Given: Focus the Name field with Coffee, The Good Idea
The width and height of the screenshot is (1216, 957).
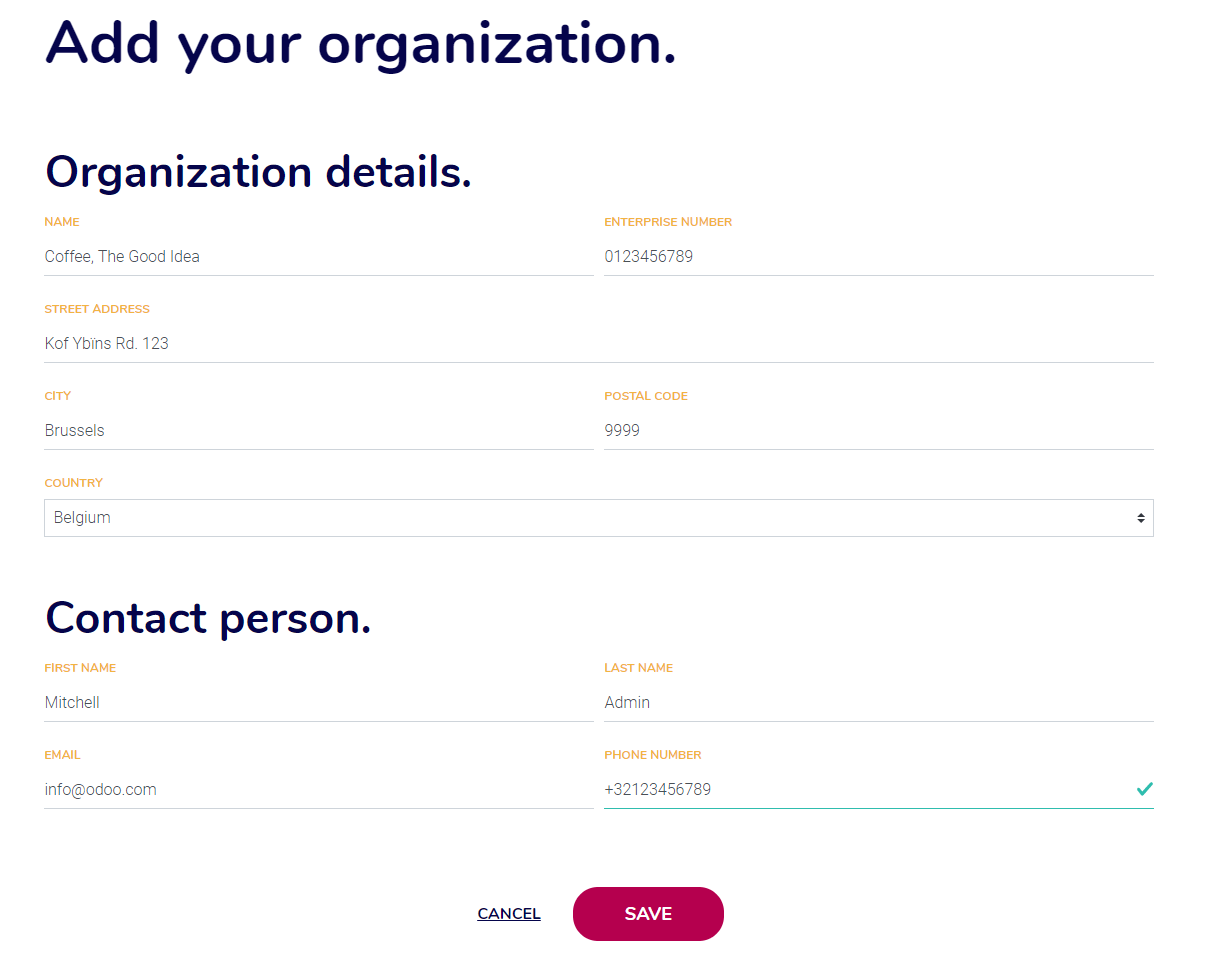Looking at the screenshot, I should [x=319, y=257].
